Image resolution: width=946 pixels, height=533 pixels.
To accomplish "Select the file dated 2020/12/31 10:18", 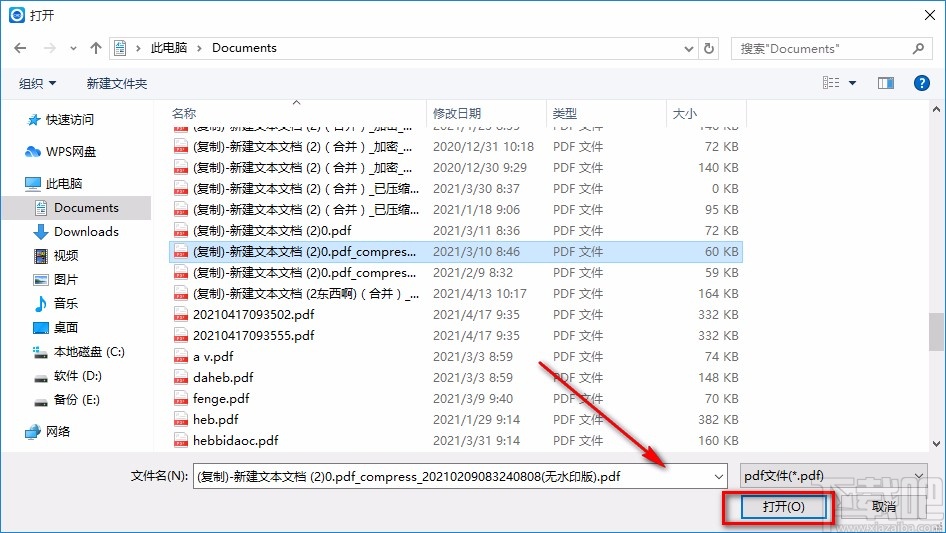I will pyautogui.click(x=456, y=147).
